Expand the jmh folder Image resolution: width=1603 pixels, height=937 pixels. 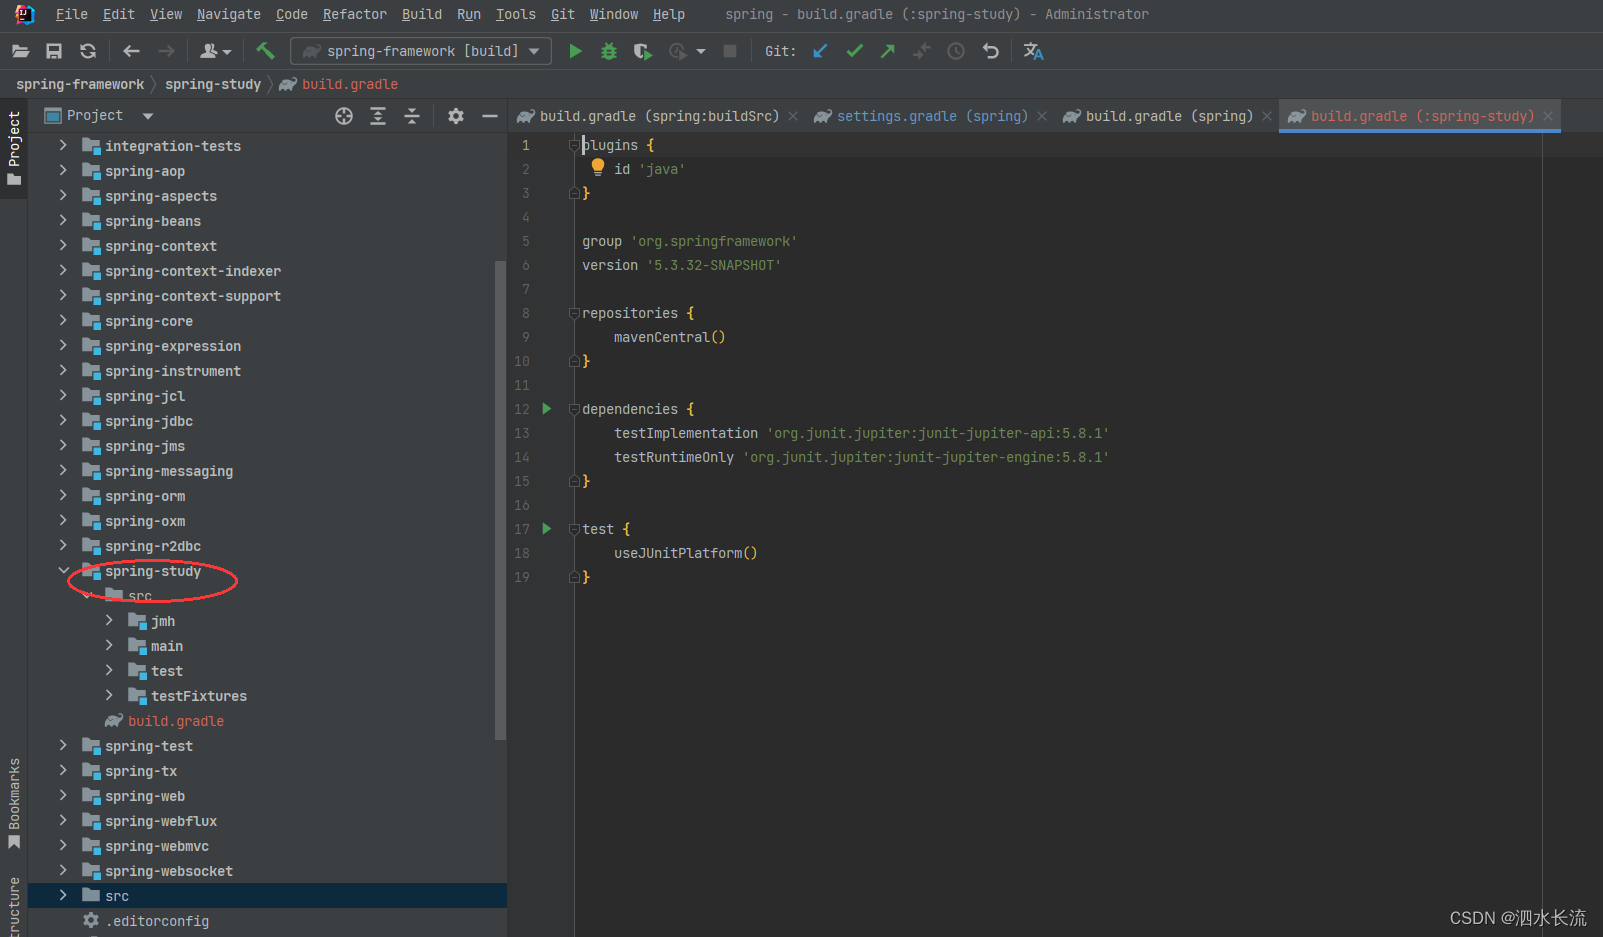(109, 620)
